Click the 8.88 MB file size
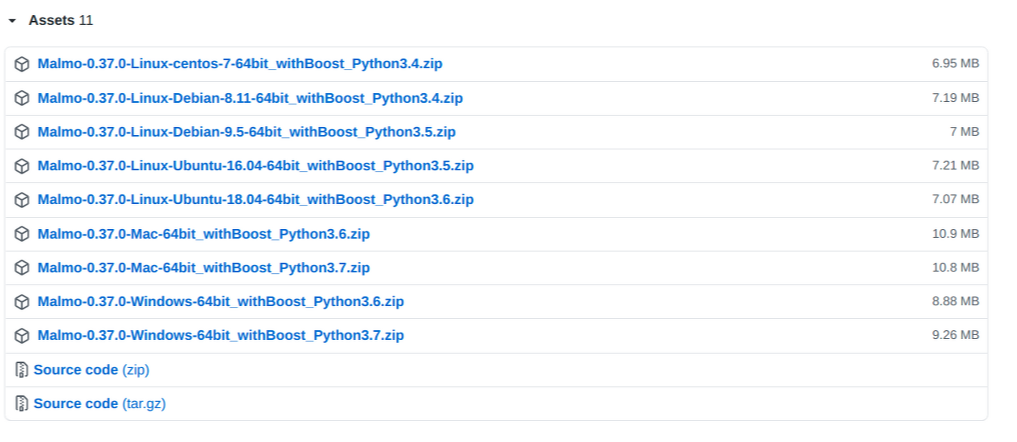 (955, 301)
